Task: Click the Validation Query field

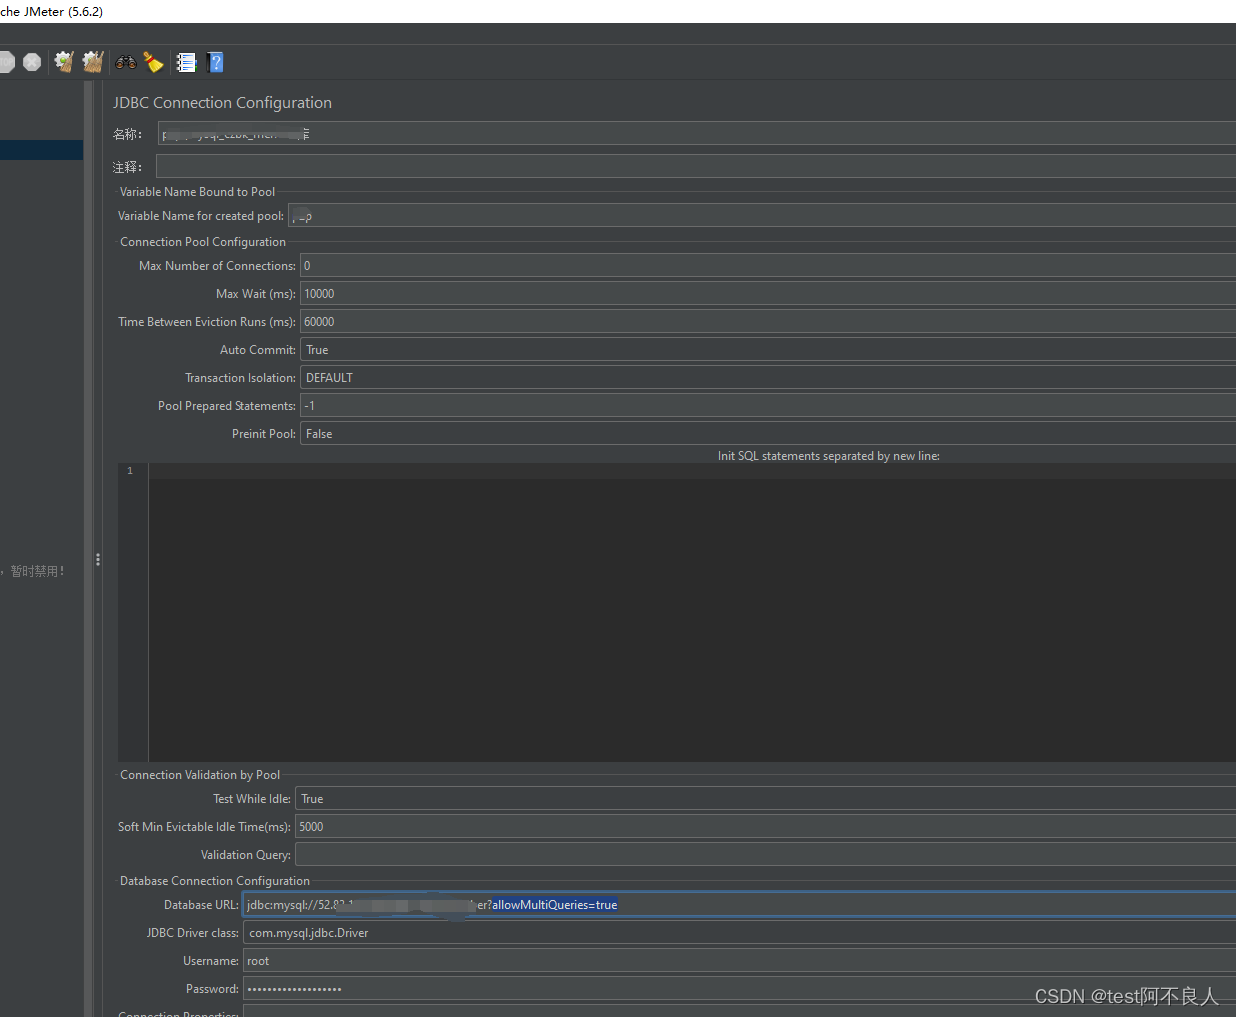Action: 700,854
